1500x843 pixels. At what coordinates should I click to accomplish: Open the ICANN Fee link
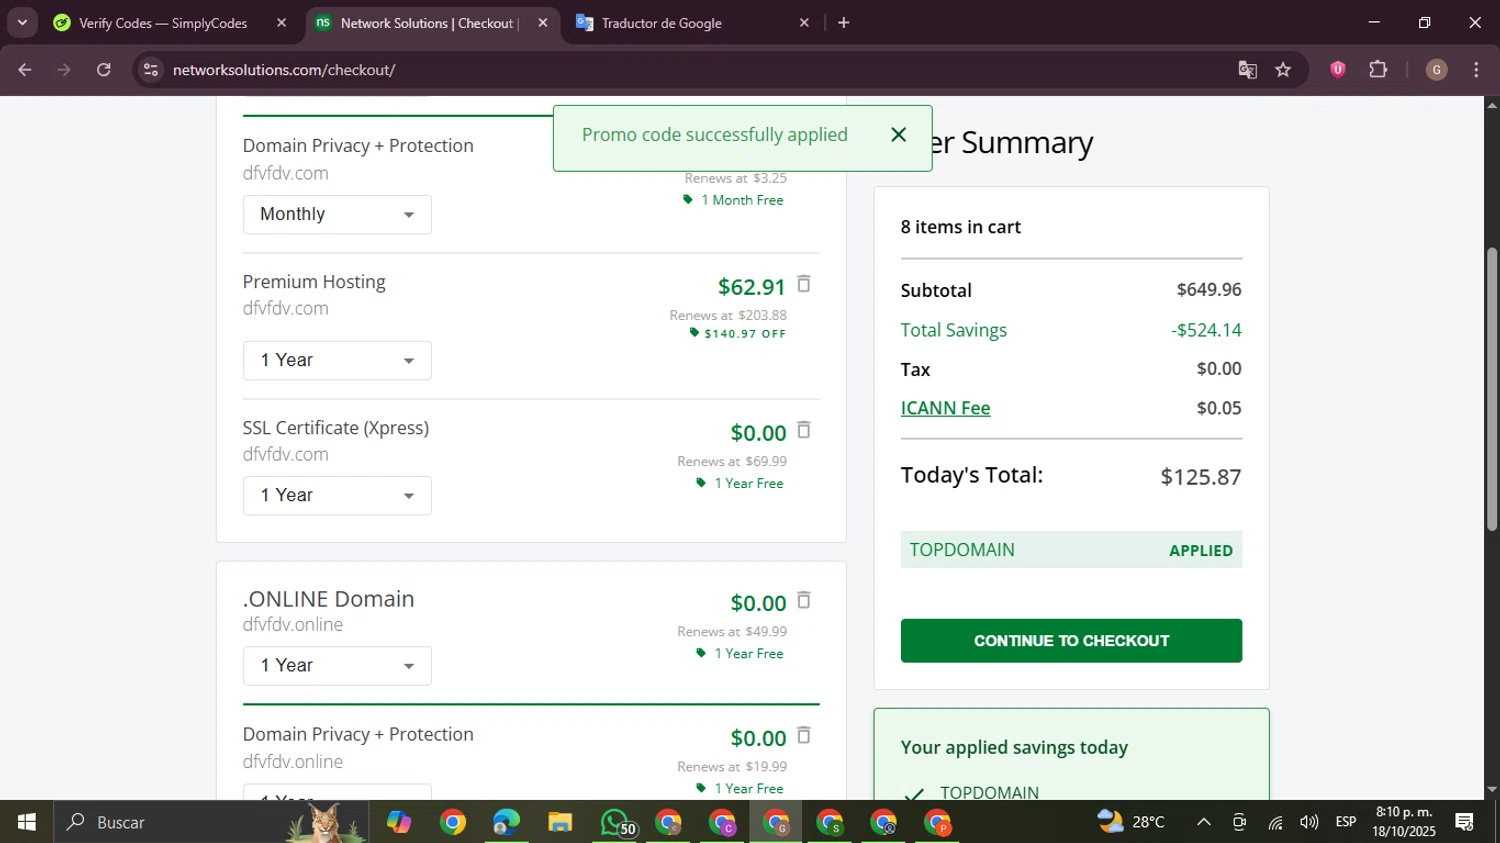tap(945, 408)
